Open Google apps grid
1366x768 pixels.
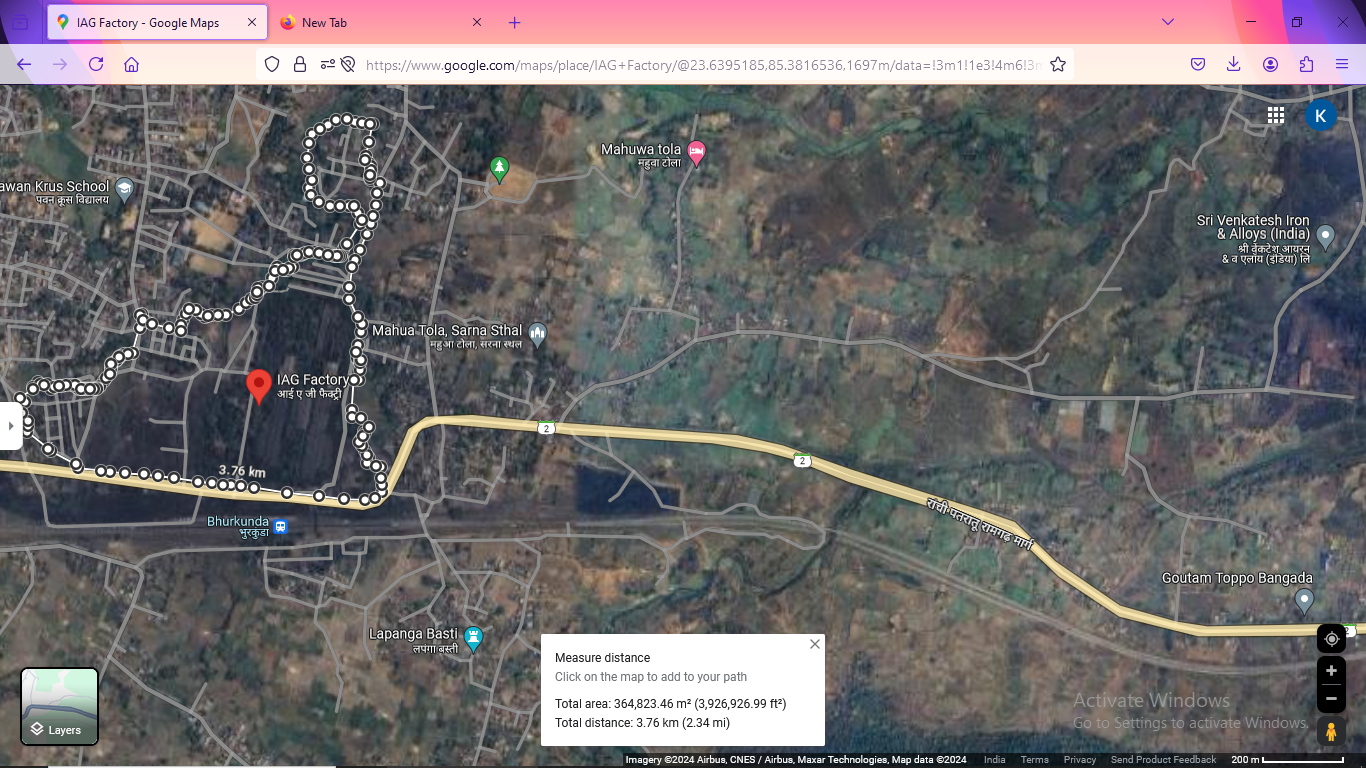point(1276,115)
